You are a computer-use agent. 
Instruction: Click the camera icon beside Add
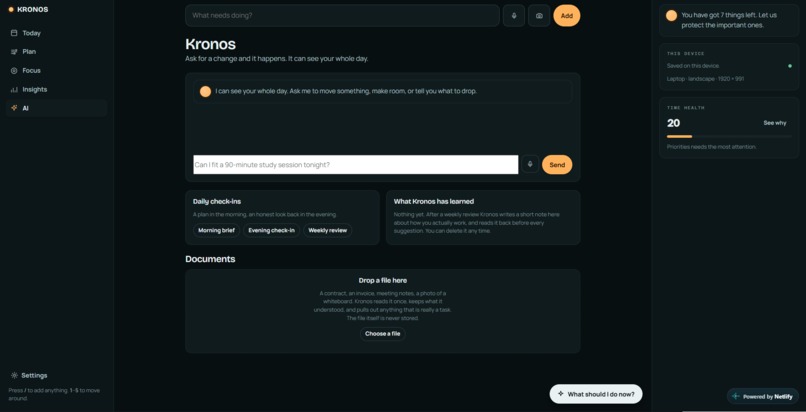[539, 15]
